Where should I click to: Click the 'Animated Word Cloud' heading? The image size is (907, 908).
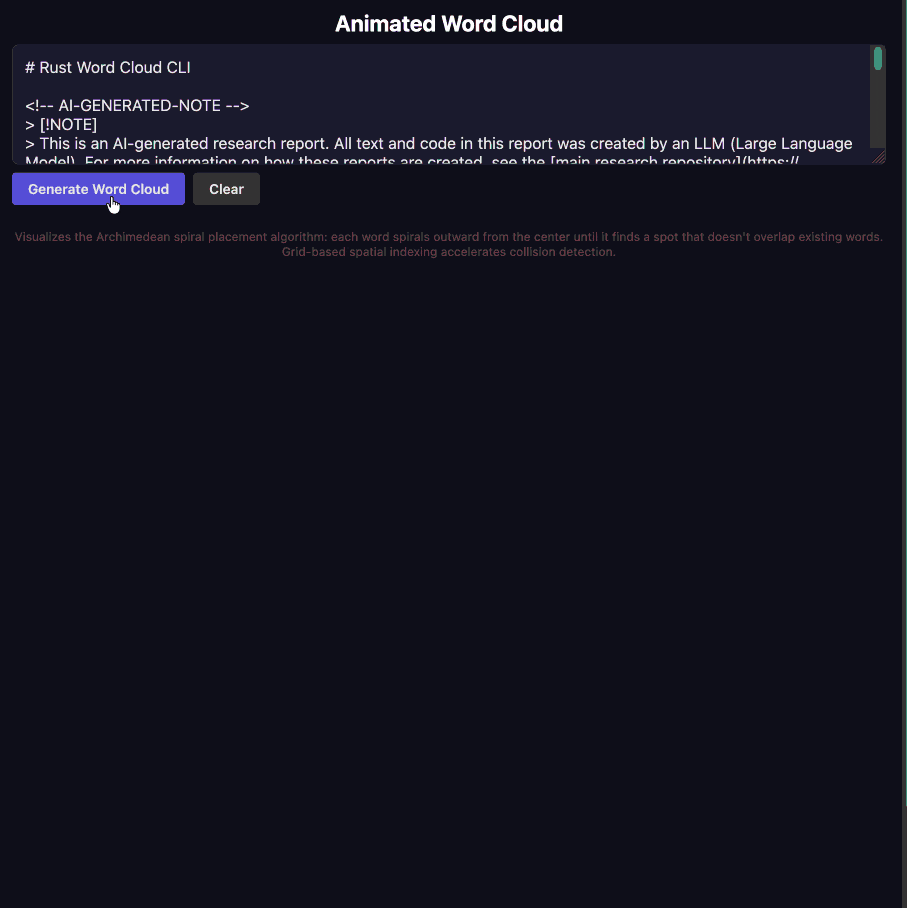tap(449, 24)
